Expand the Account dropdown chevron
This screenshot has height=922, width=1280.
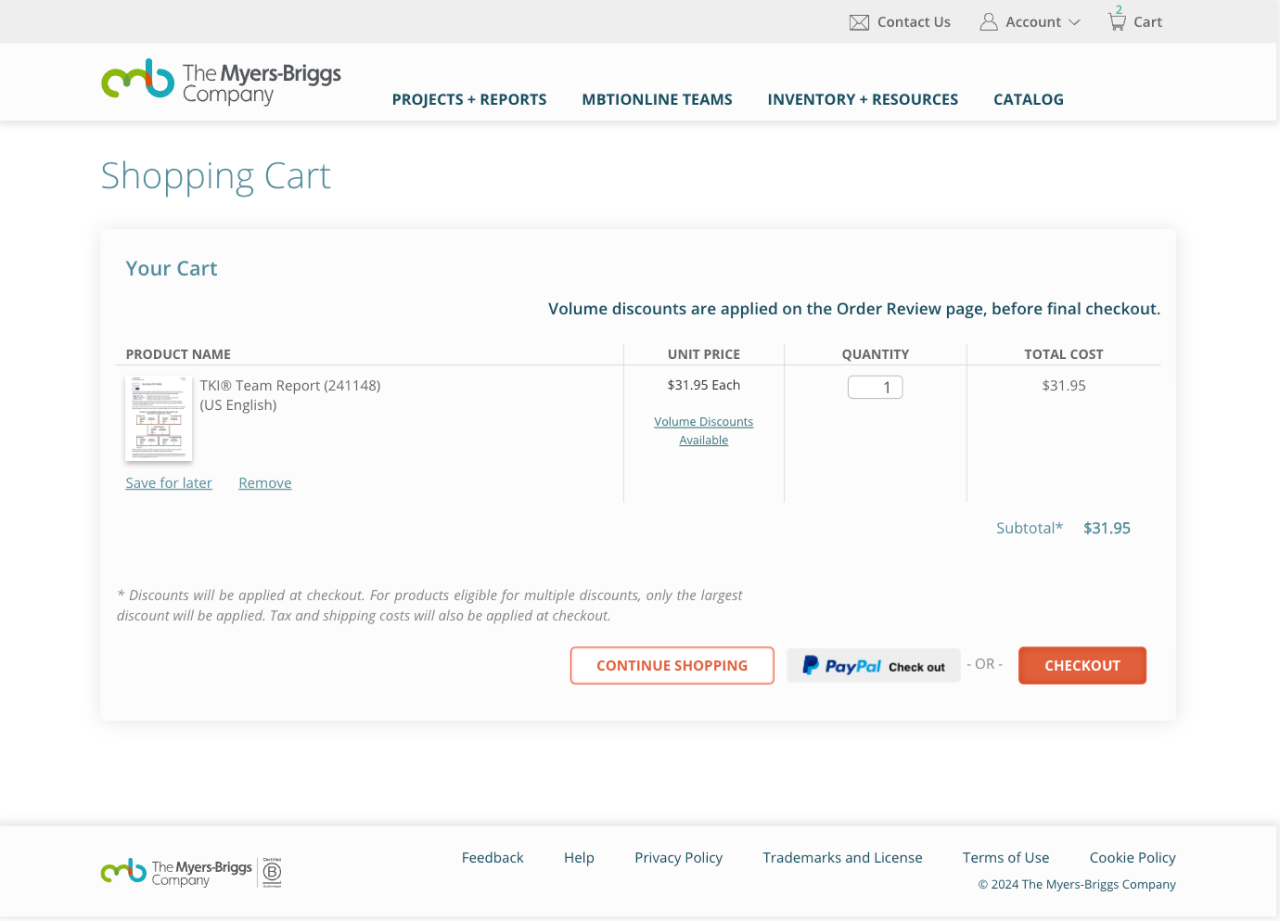[x=1074, y=22]
